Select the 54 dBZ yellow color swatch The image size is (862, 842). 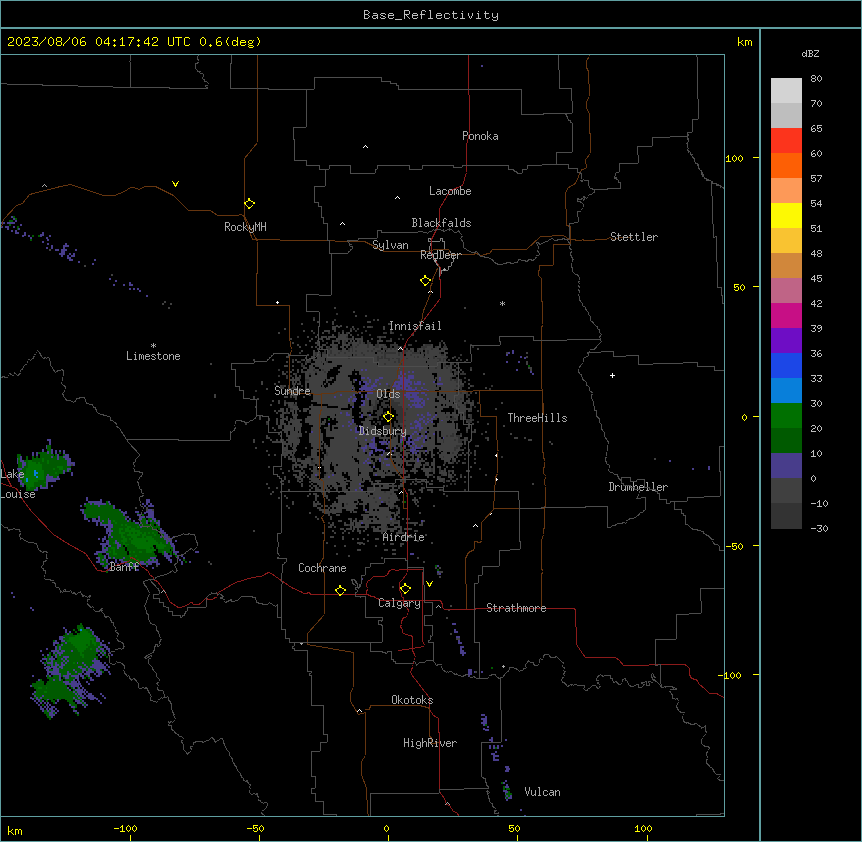click(786, 215)
